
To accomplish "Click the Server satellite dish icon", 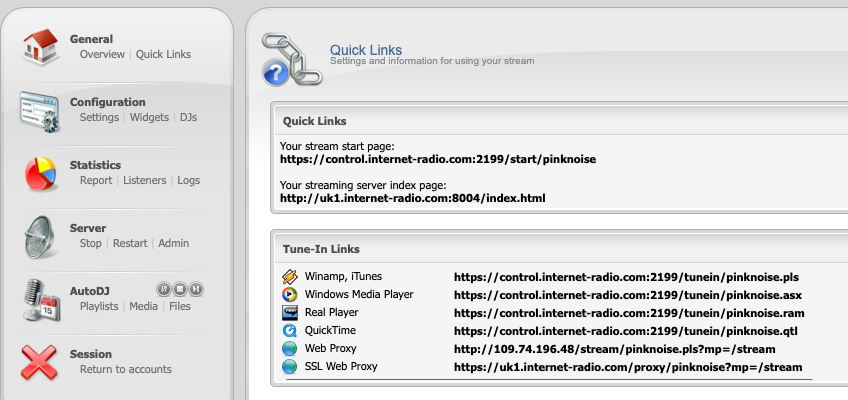I will coord(40,236).
